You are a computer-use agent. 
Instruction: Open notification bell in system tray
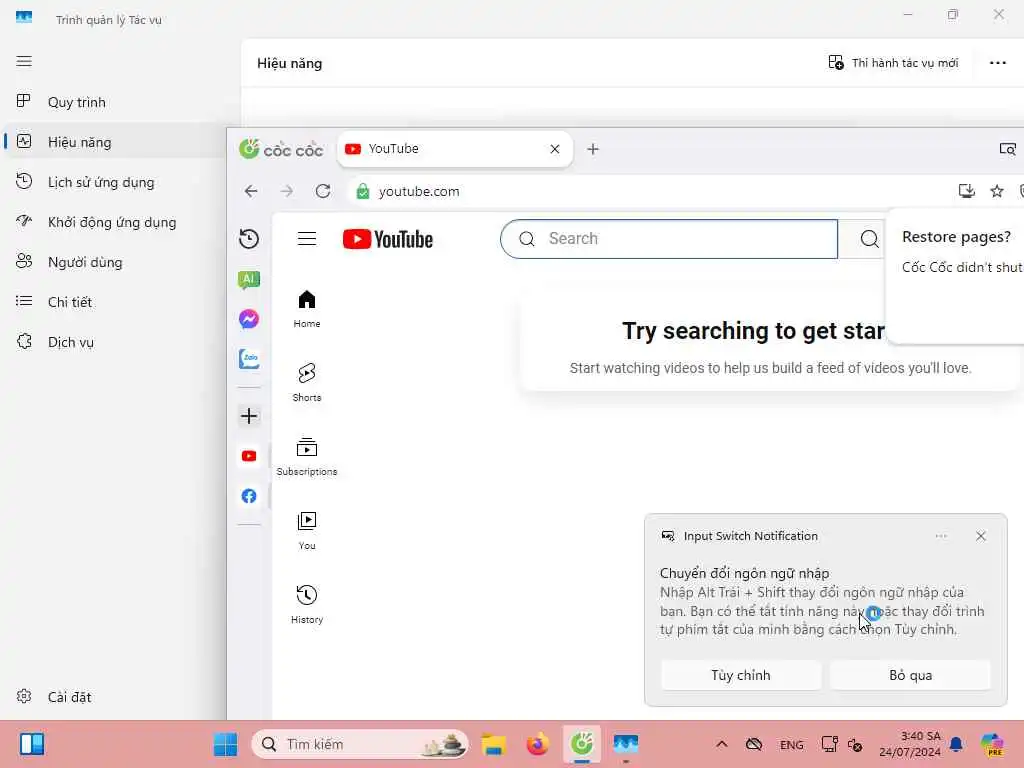(x=956, y=744)
